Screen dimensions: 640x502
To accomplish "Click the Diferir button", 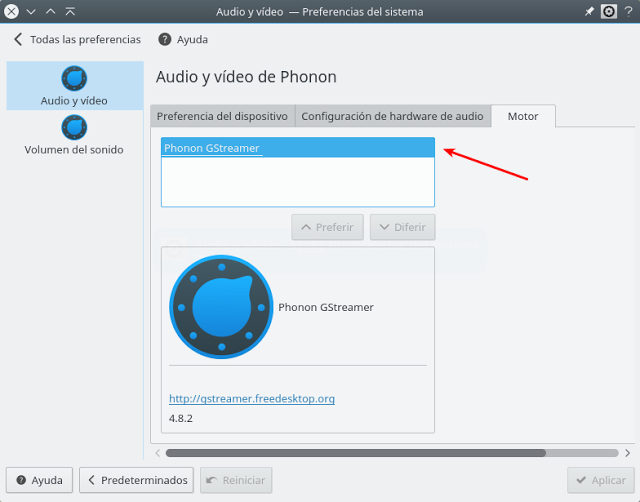I will (402, 227).
